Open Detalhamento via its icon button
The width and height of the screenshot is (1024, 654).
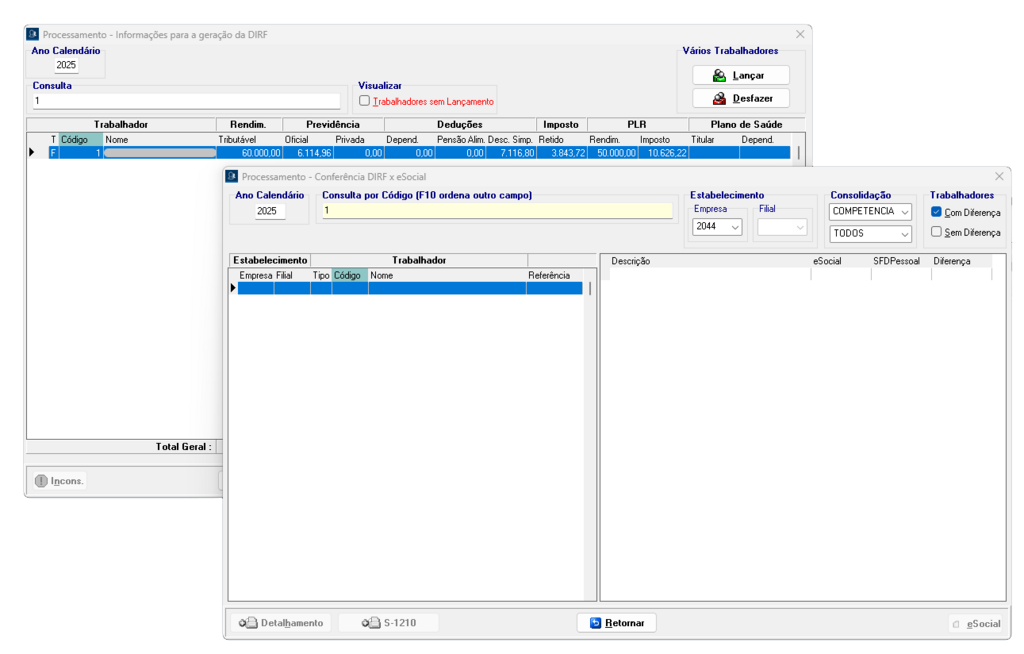click(281, 623)
